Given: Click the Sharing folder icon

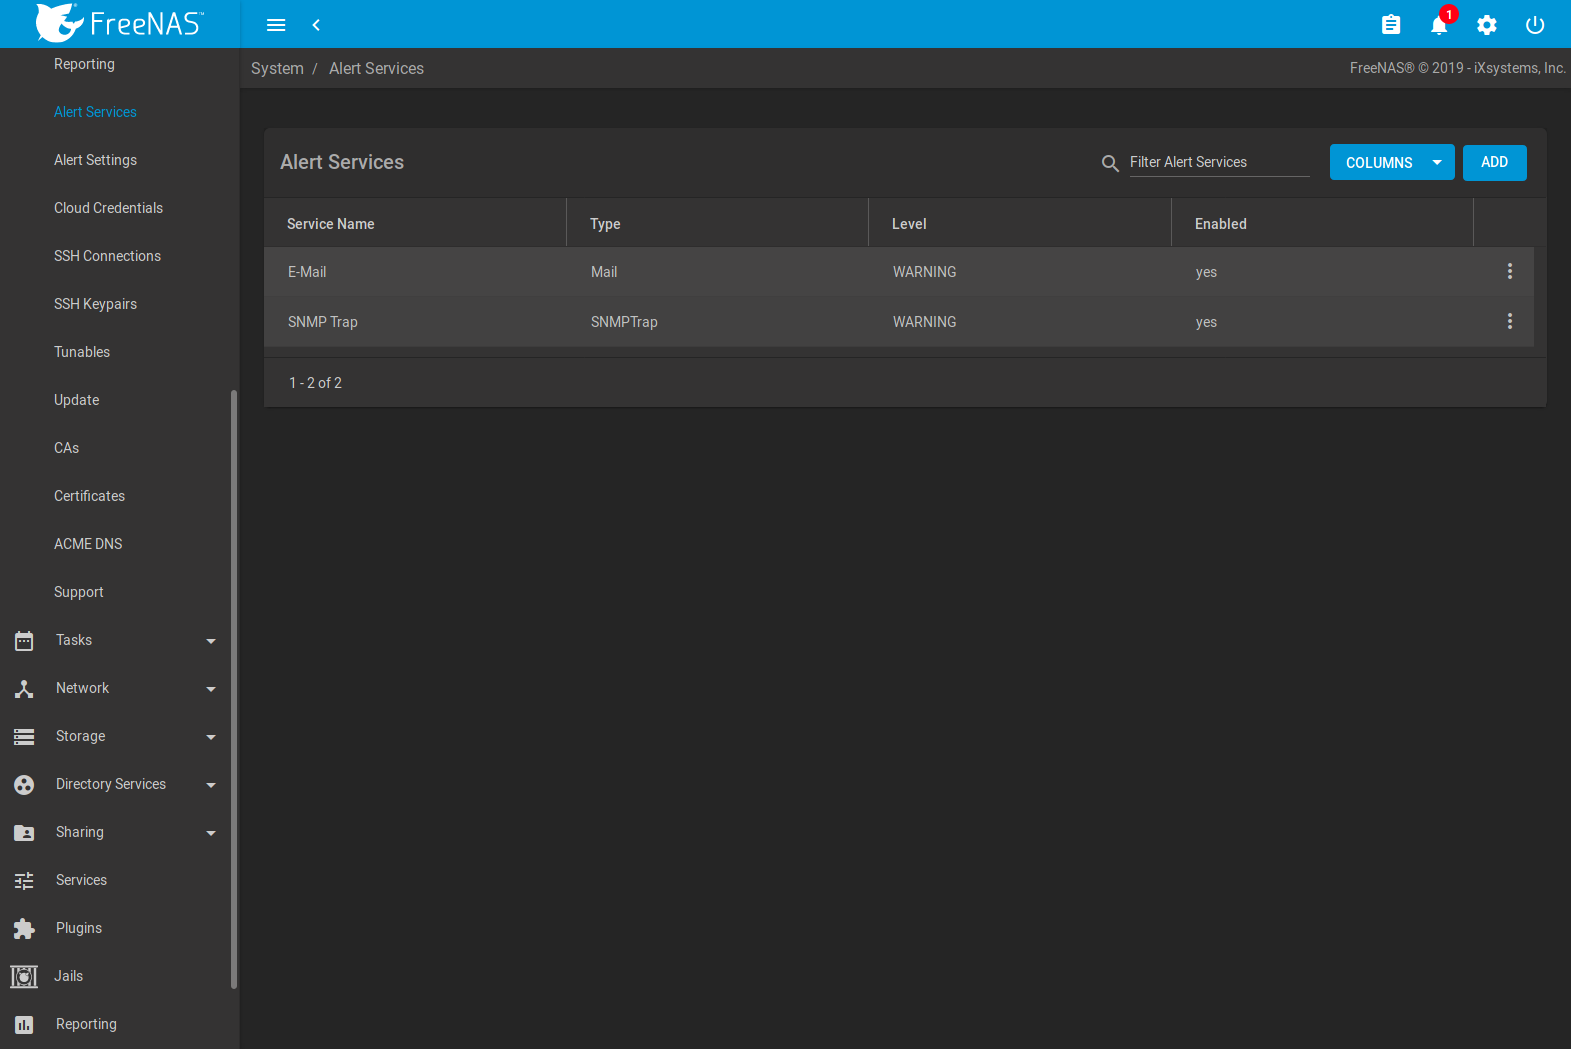Looking at the screenshot, I should [24, 832].
